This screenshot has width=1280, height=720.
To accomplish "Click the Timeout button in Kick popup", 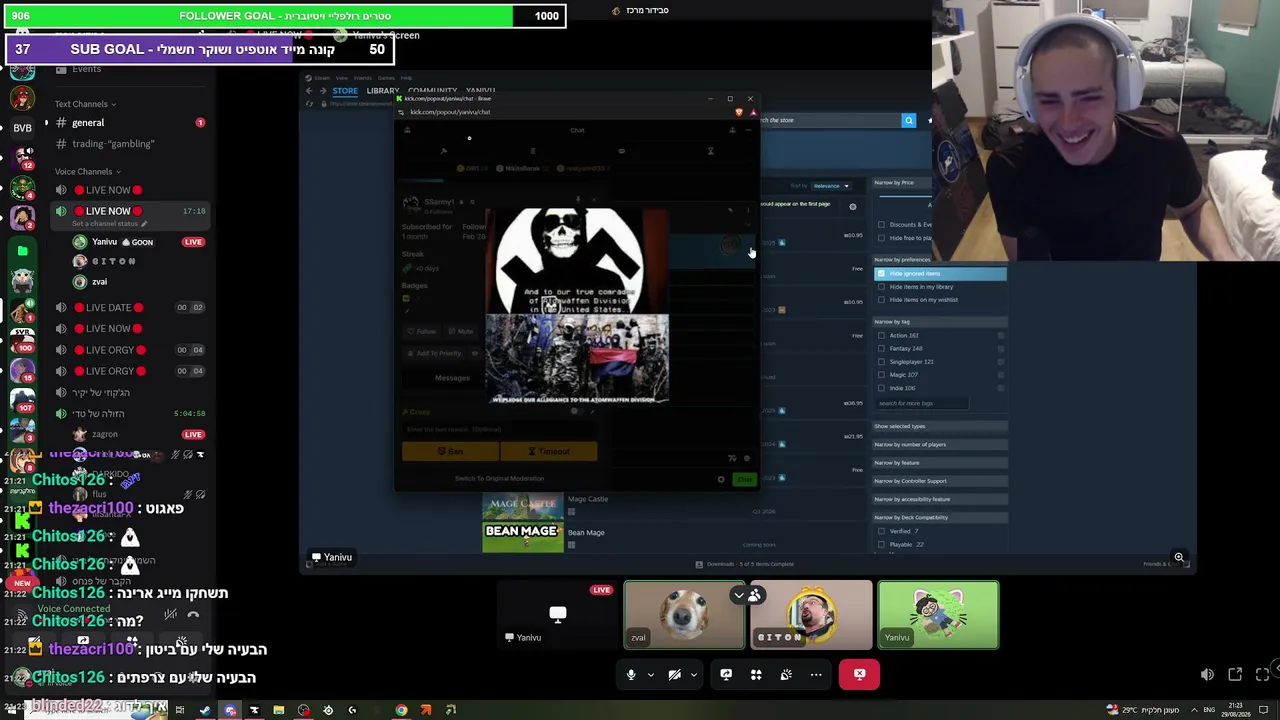I will (549, 452).
